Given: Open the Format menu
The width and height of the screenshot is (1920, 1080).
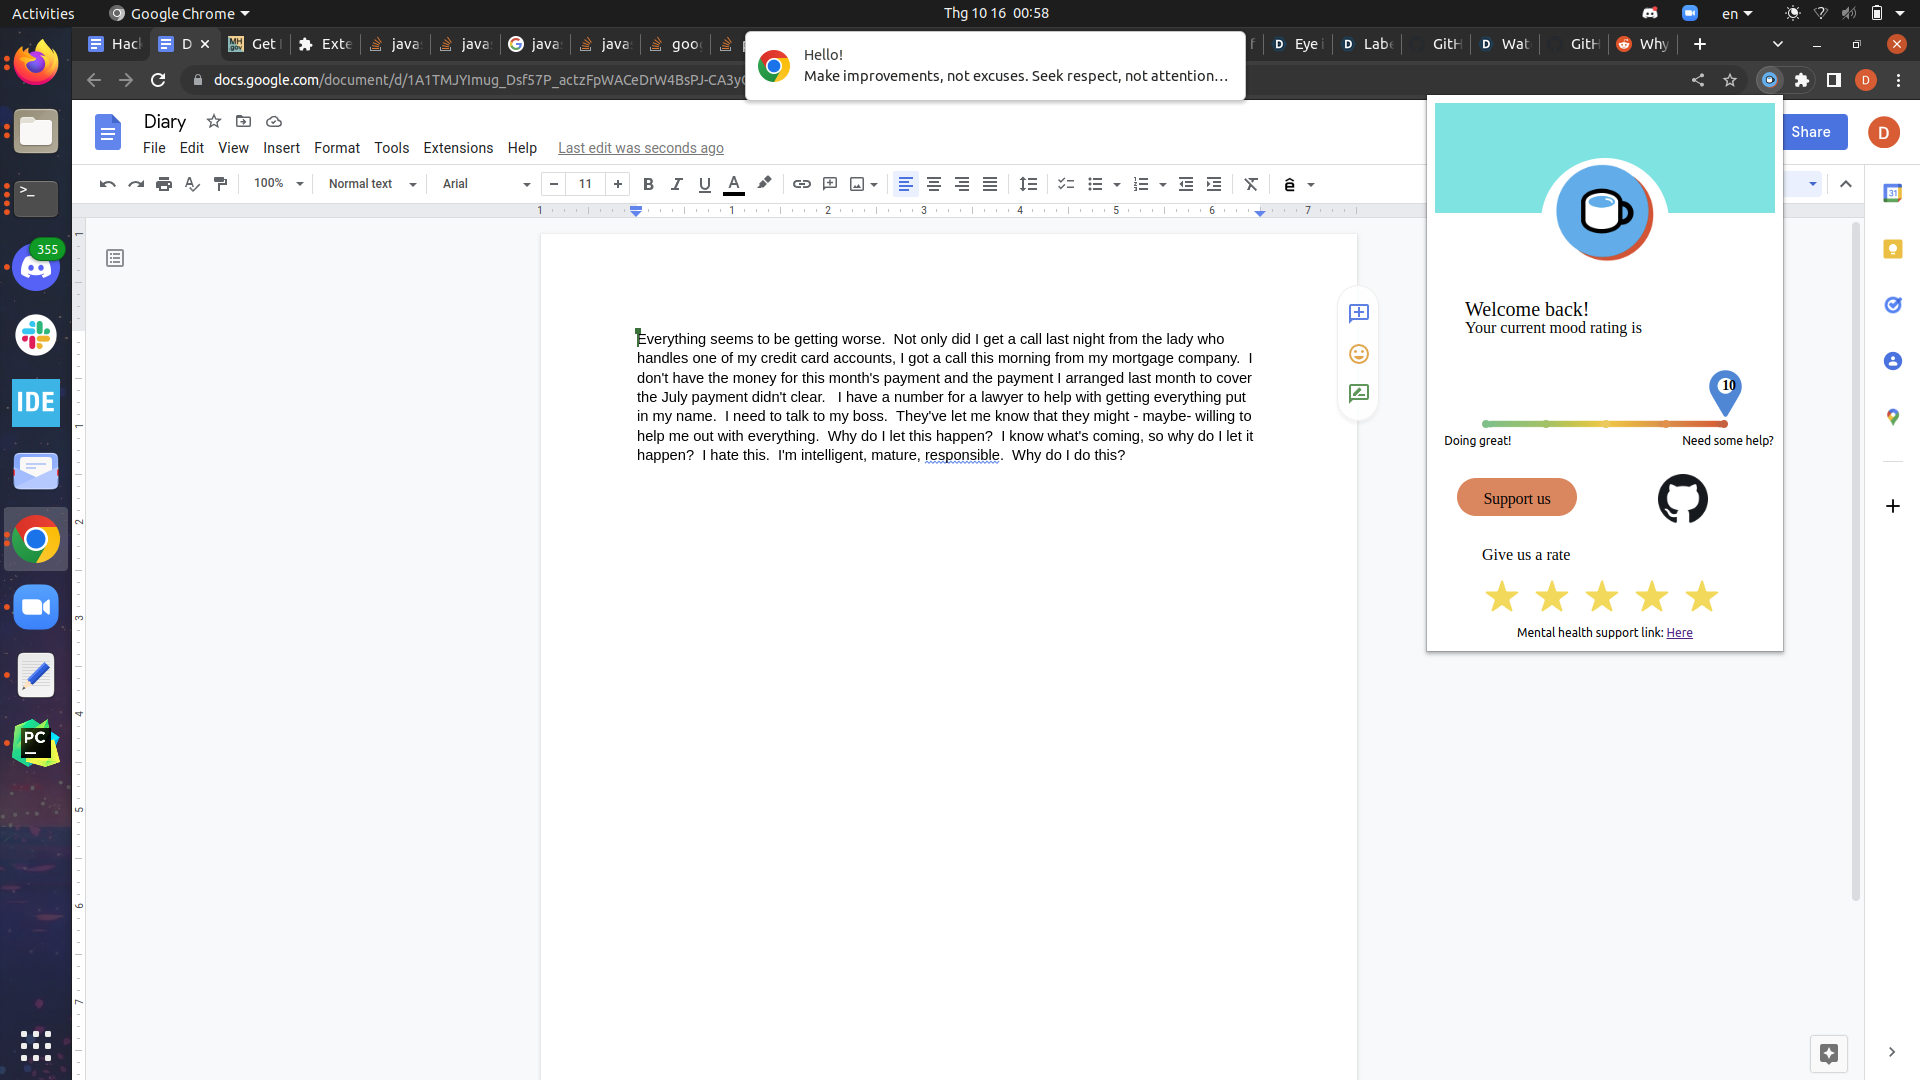Looking at the screenshot, I should coord(336,148).
